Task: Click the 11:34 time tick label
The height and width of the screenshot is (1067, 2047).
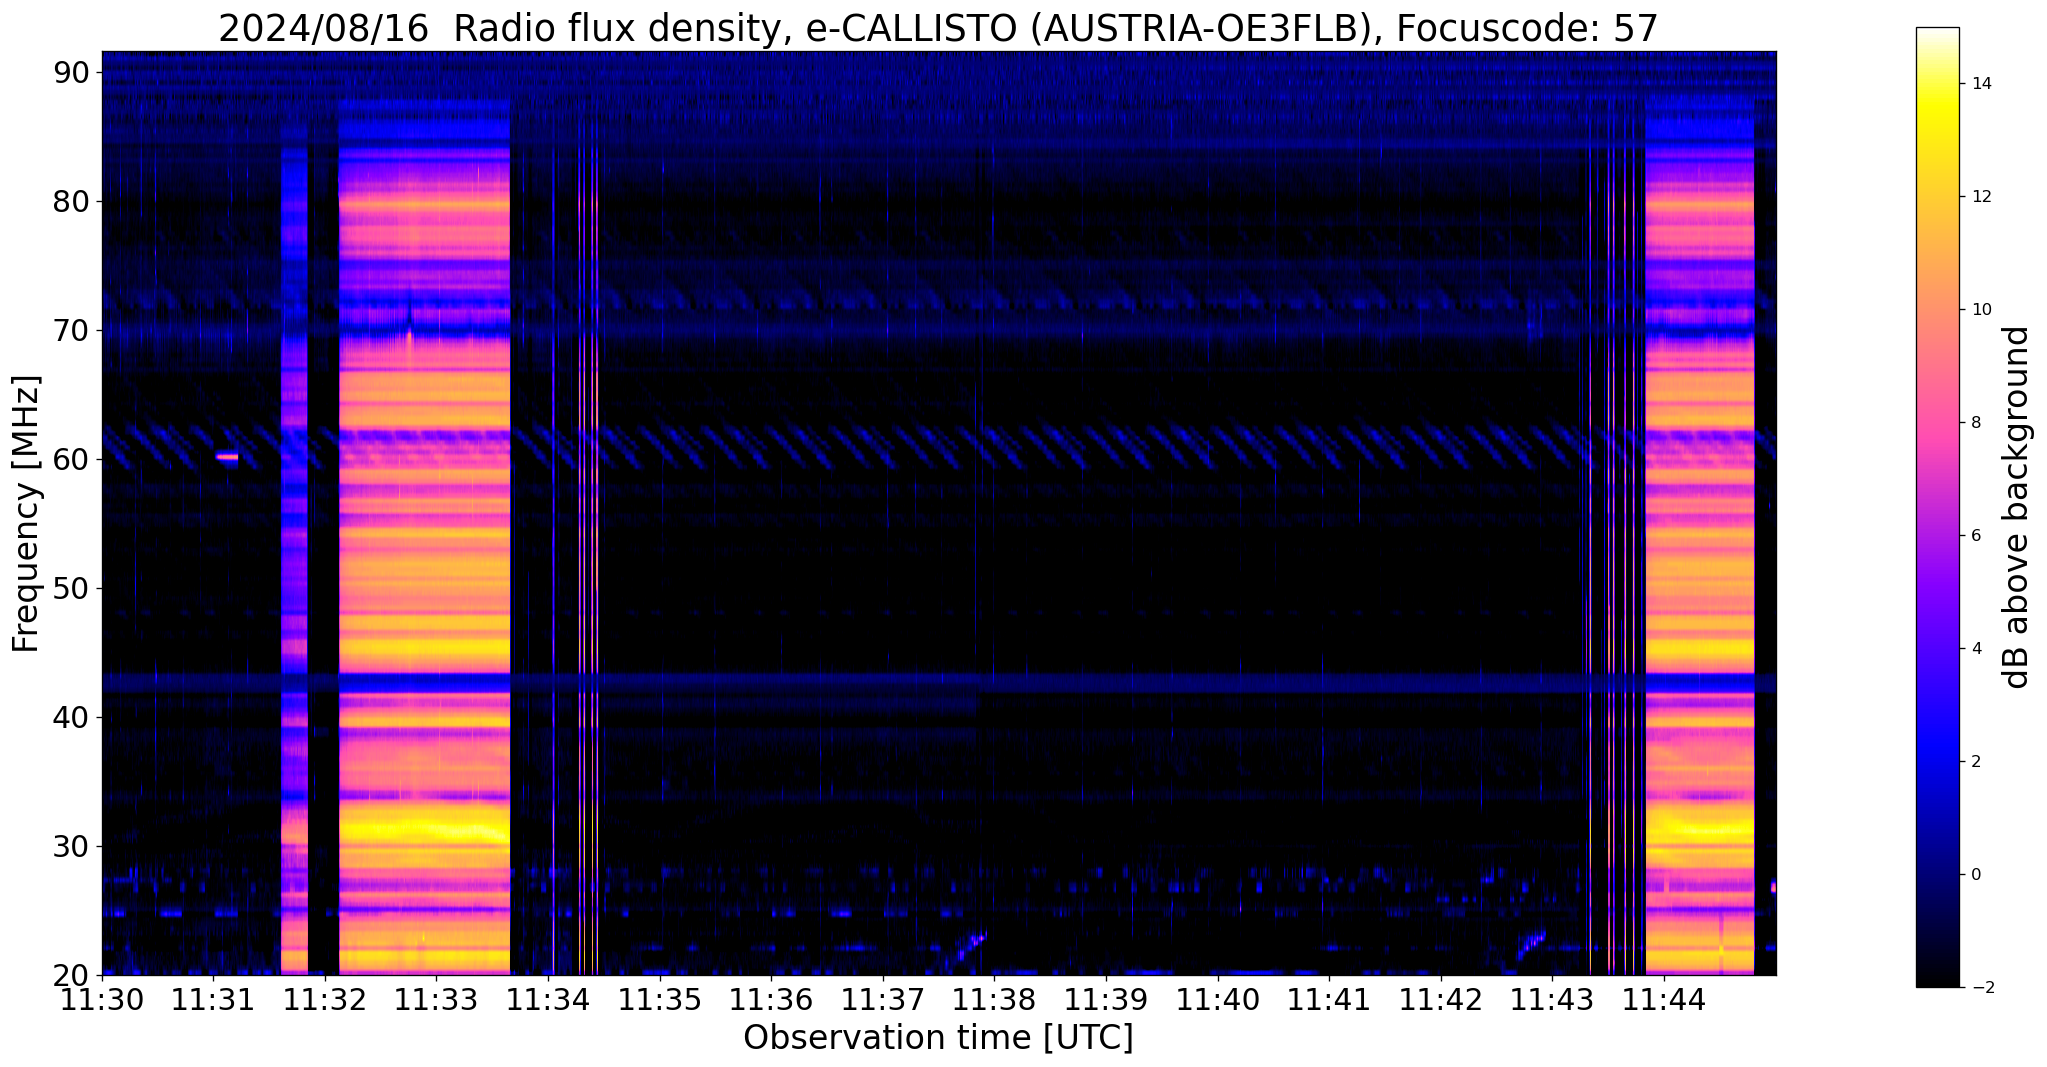Action: coord(548,1000)
